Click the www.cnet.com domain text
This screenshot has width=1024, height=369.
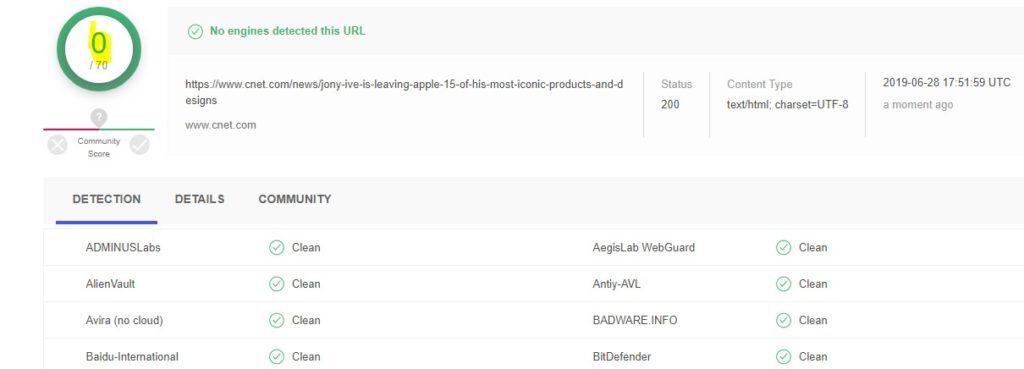[221, 125]
